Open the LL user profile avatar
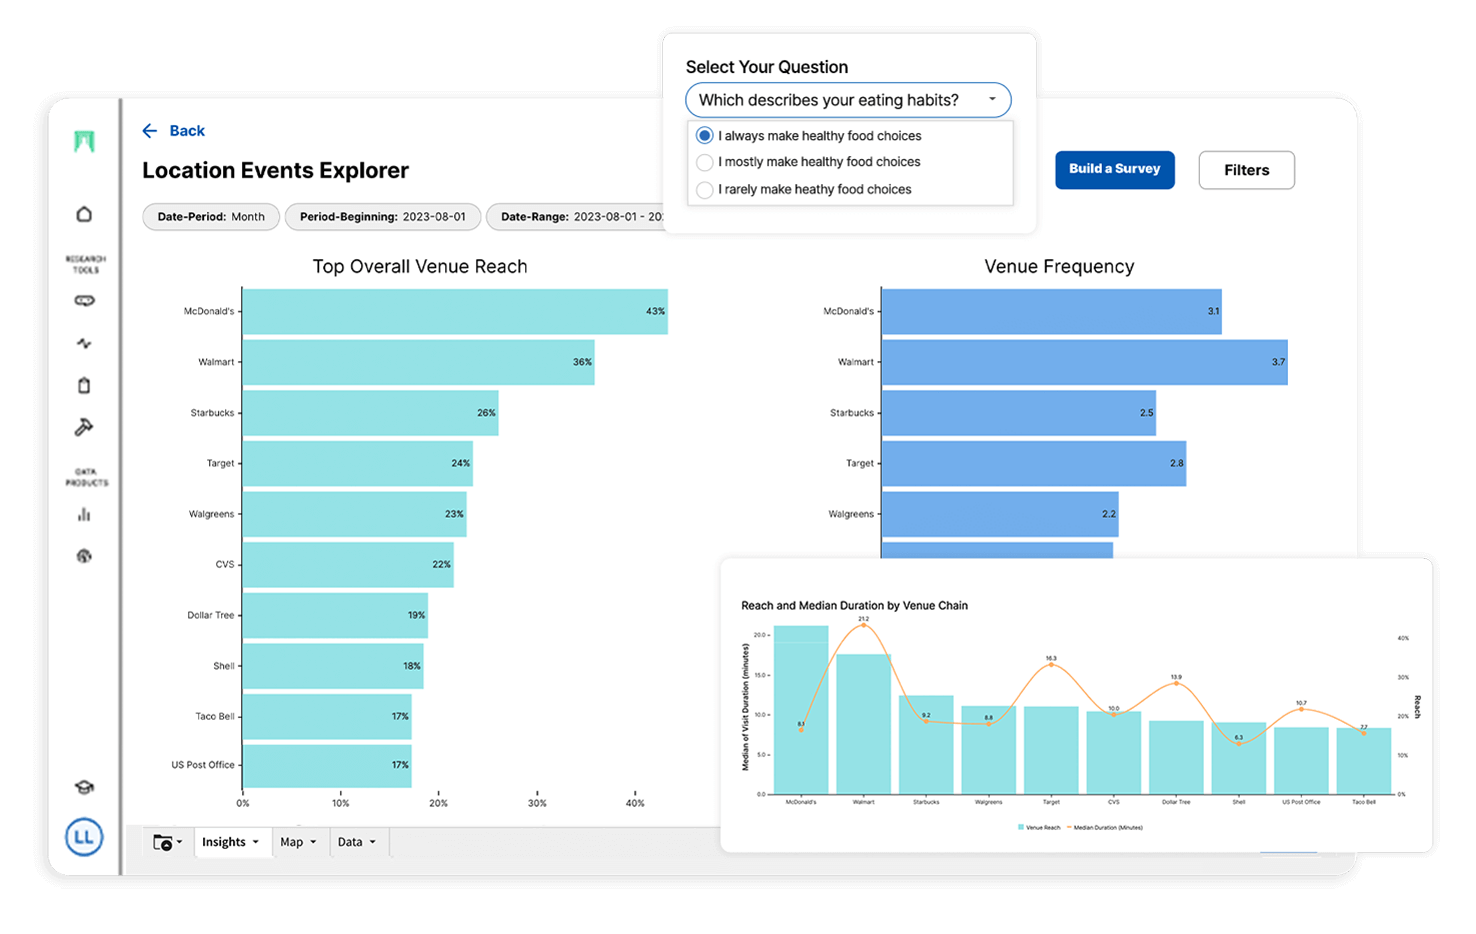 pyautogui.click(x=84, y=837)
